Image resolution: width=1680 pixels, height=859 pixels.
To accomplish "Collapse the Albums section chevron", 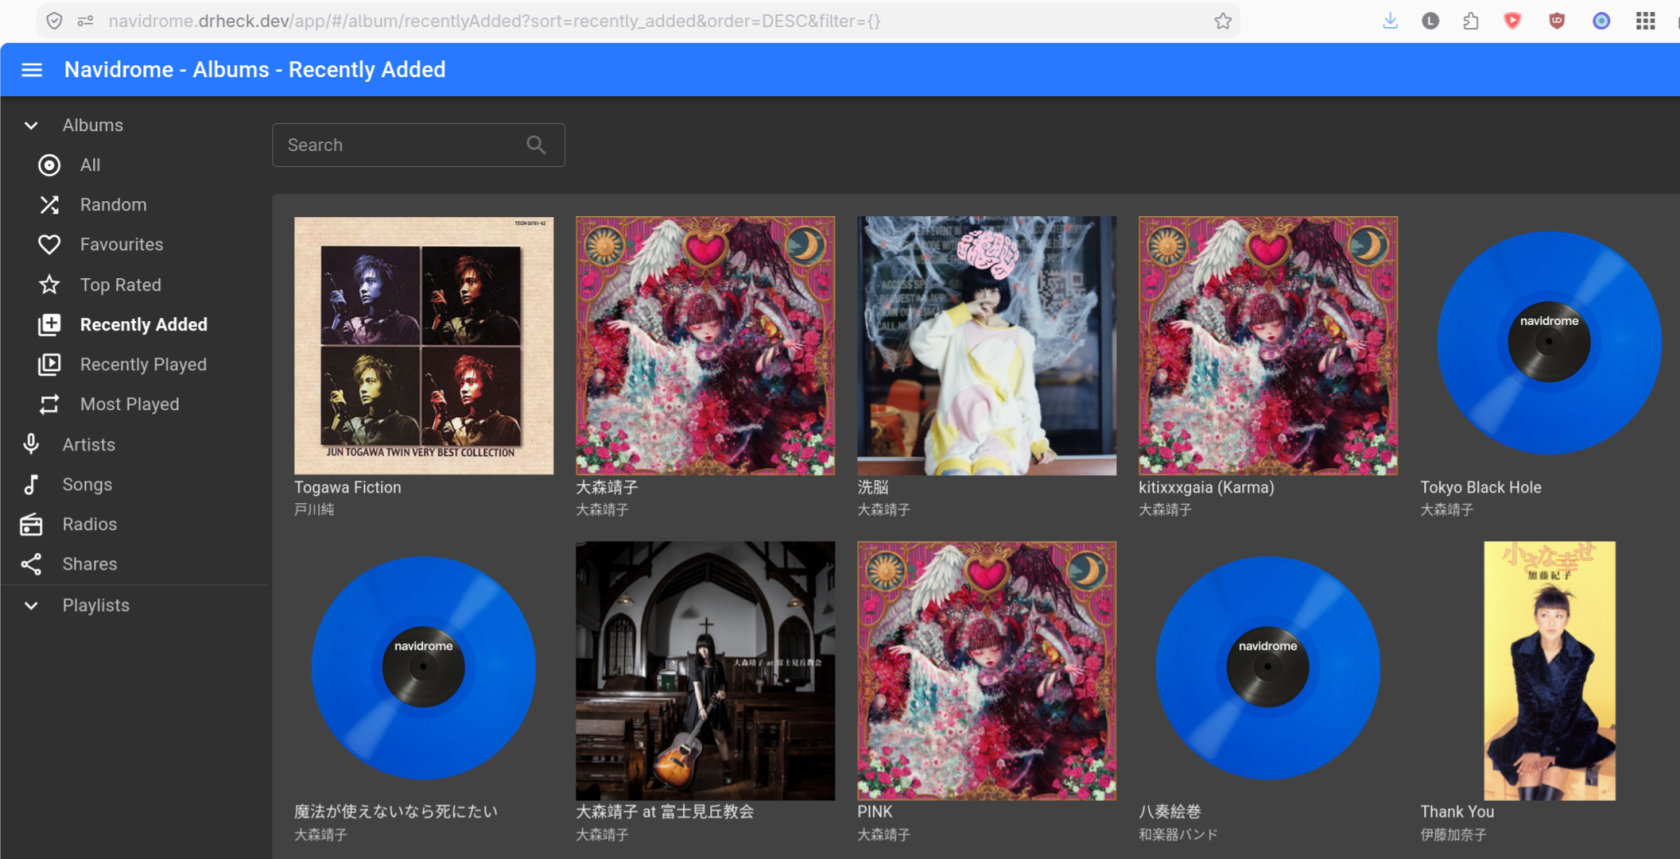I will 31,126.
